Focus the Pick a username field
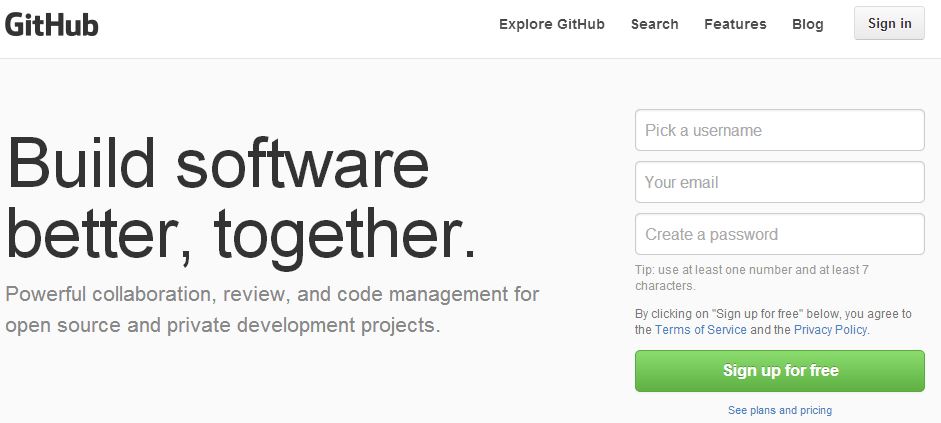Viewport: 941px width, 423px height. point(780,130)
